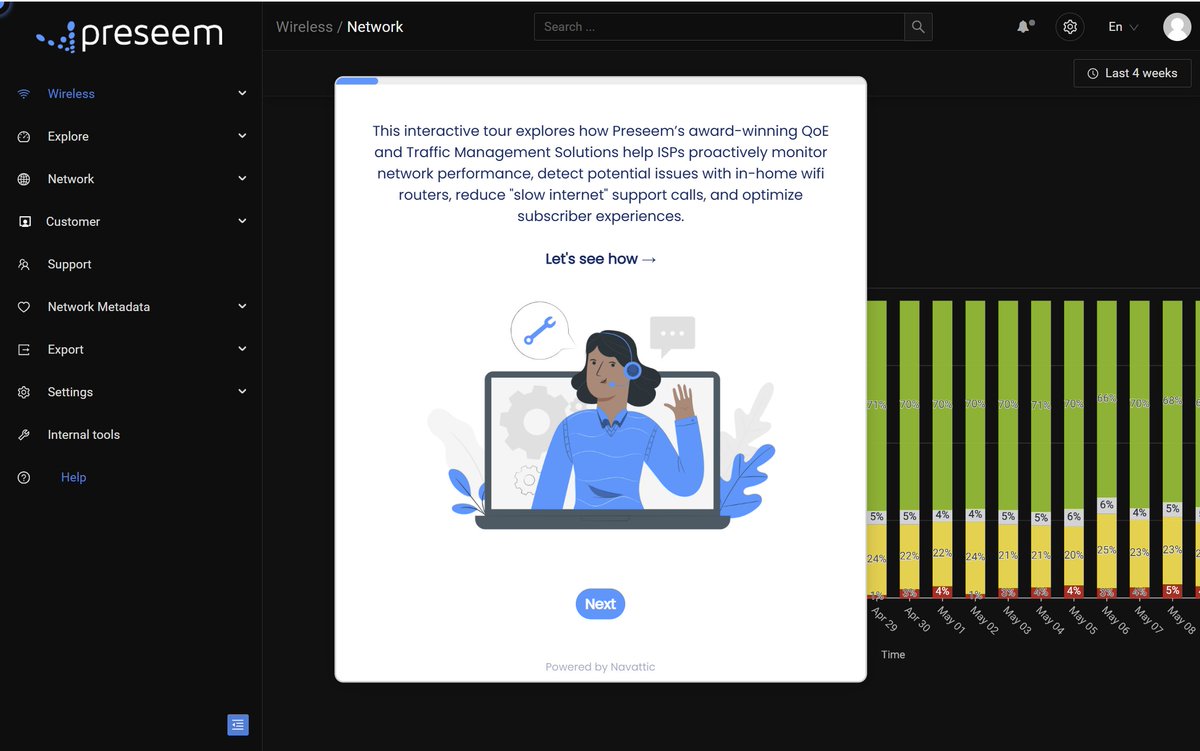This screenshot has width=1200, height=751.
Task: Open the top bar settings gear
Action: 1070,27
